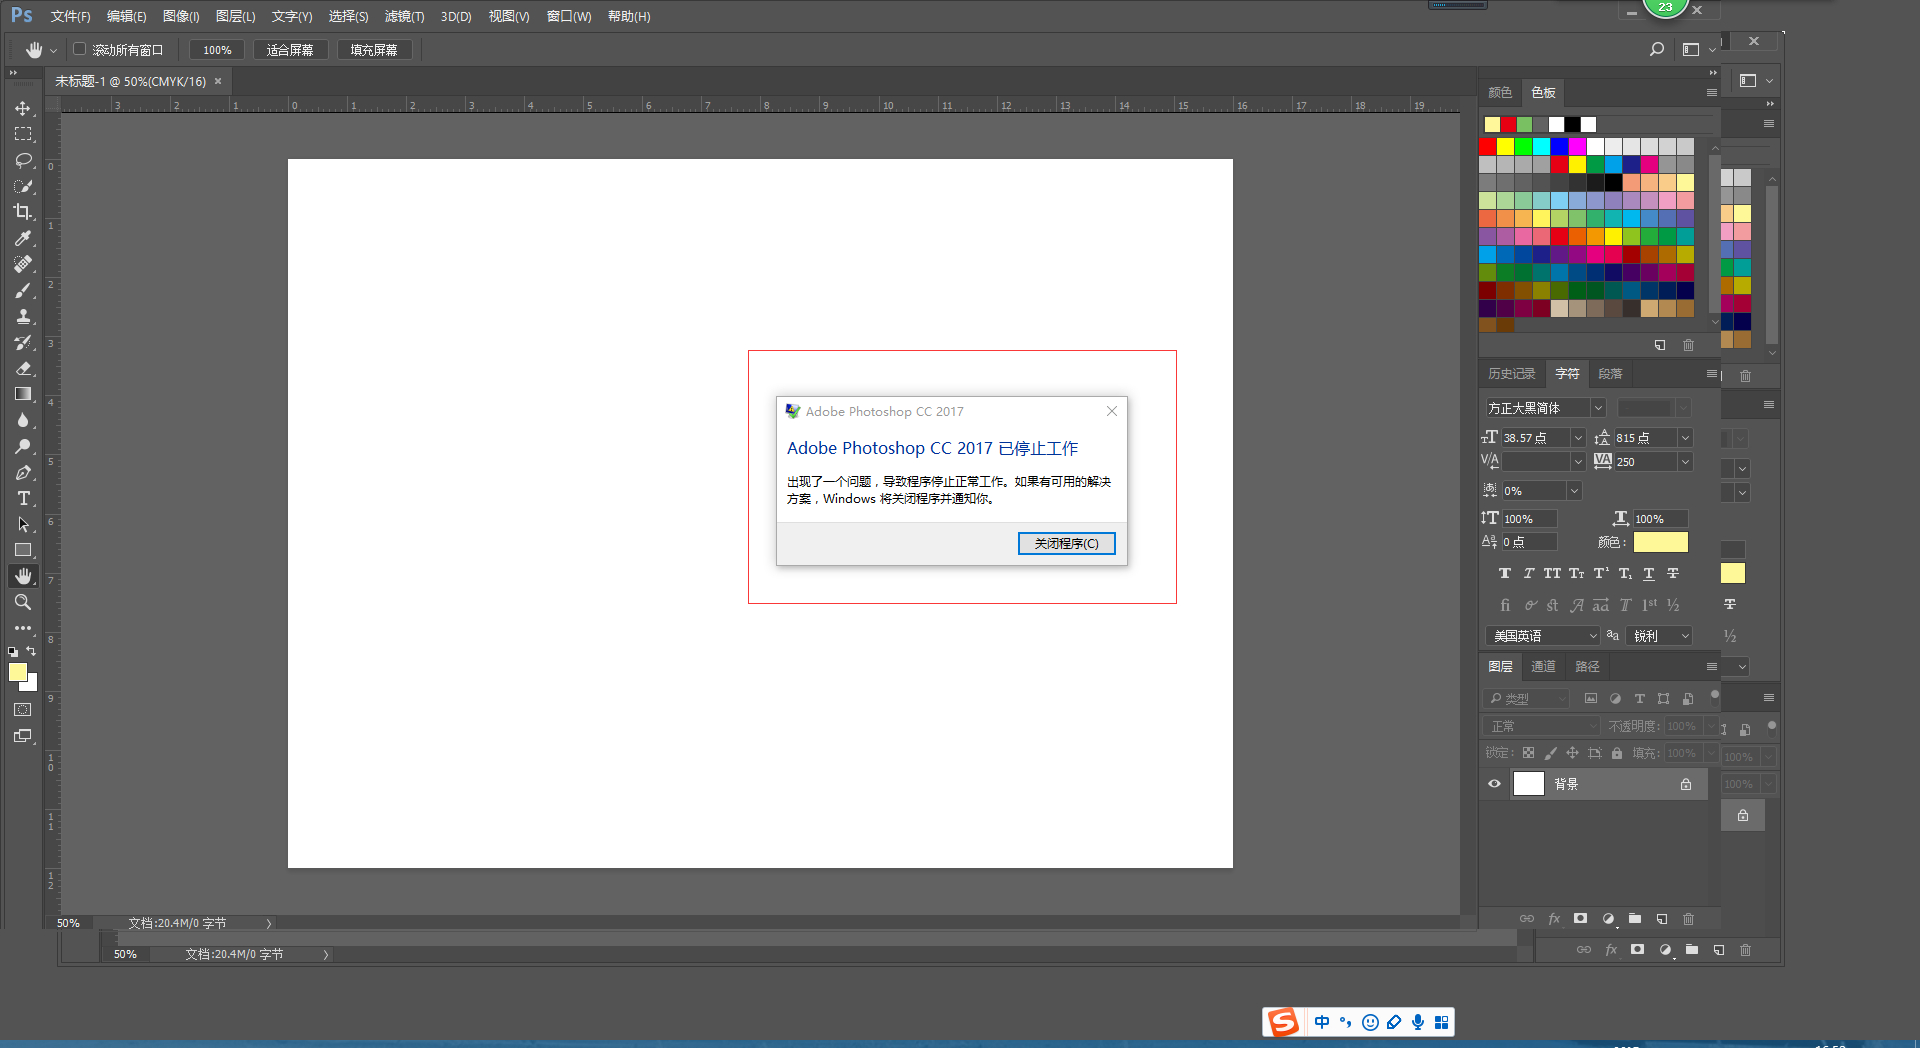1920x1048 pixels.
Task: Toggle faux bold in character panel
Action: tap(1504, 573)
